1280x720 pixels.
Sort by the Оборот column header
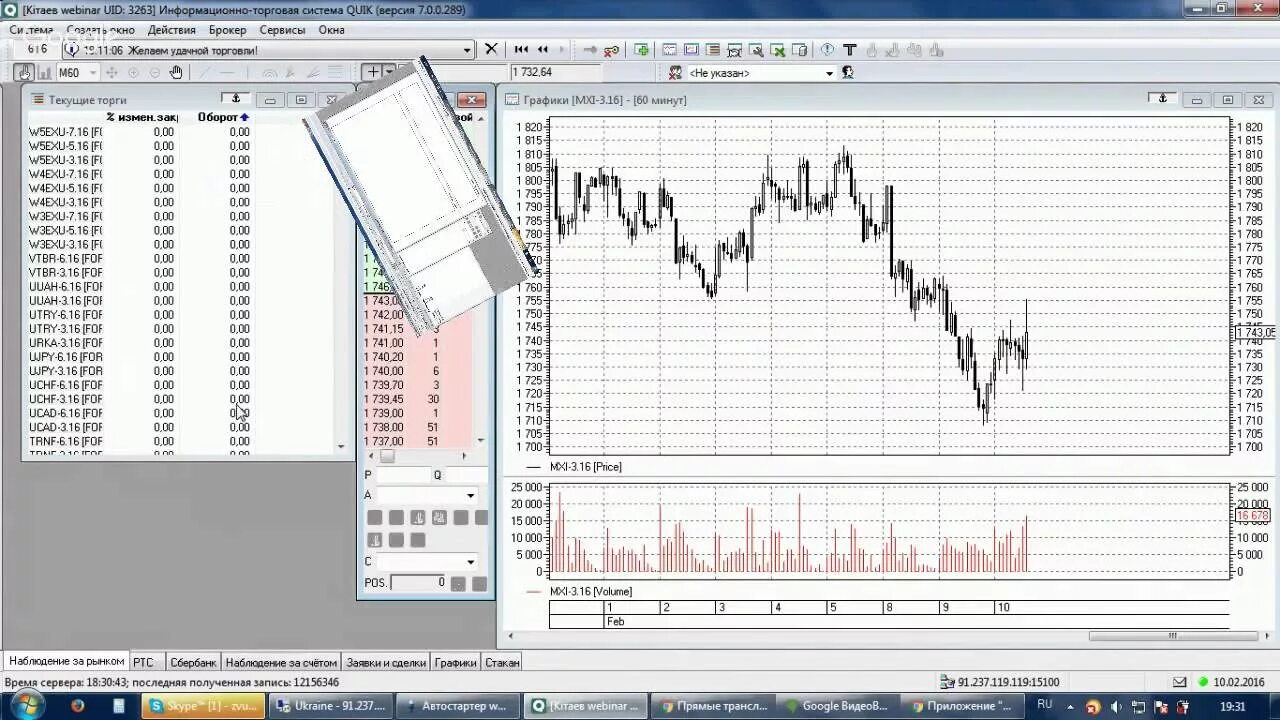click(222, 117)
